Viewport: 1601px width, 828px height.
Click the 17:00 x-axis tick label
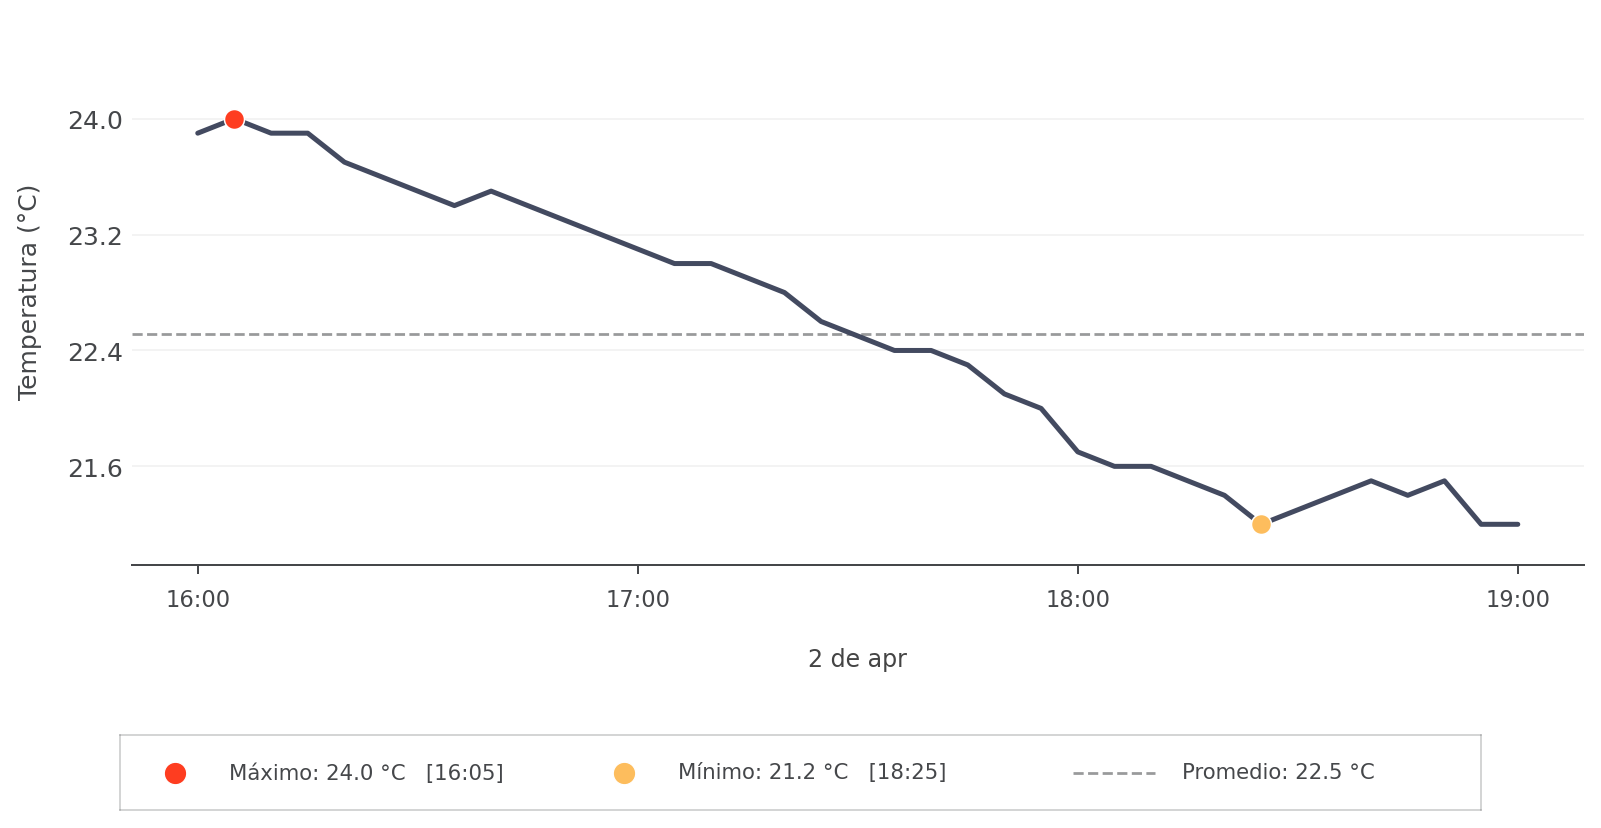coord(638,600)
